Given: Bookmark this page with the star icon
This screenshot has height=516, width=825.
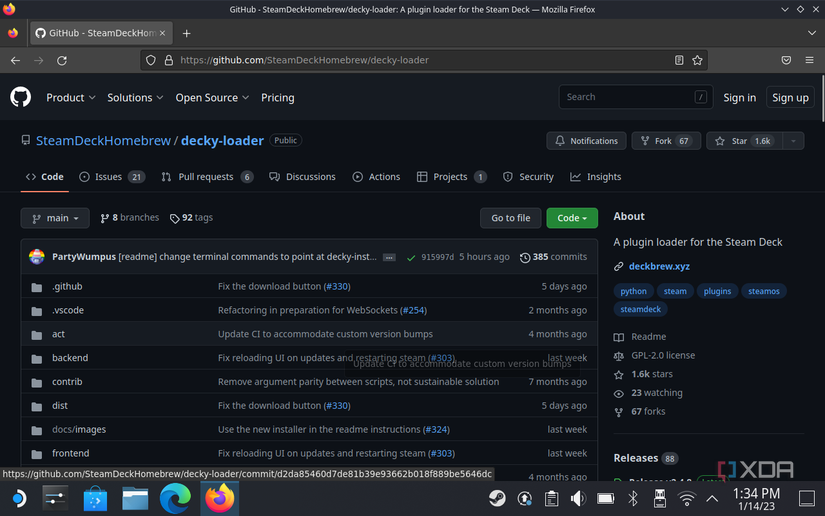Looking at the screenshot, I should [x=697, y=60].
